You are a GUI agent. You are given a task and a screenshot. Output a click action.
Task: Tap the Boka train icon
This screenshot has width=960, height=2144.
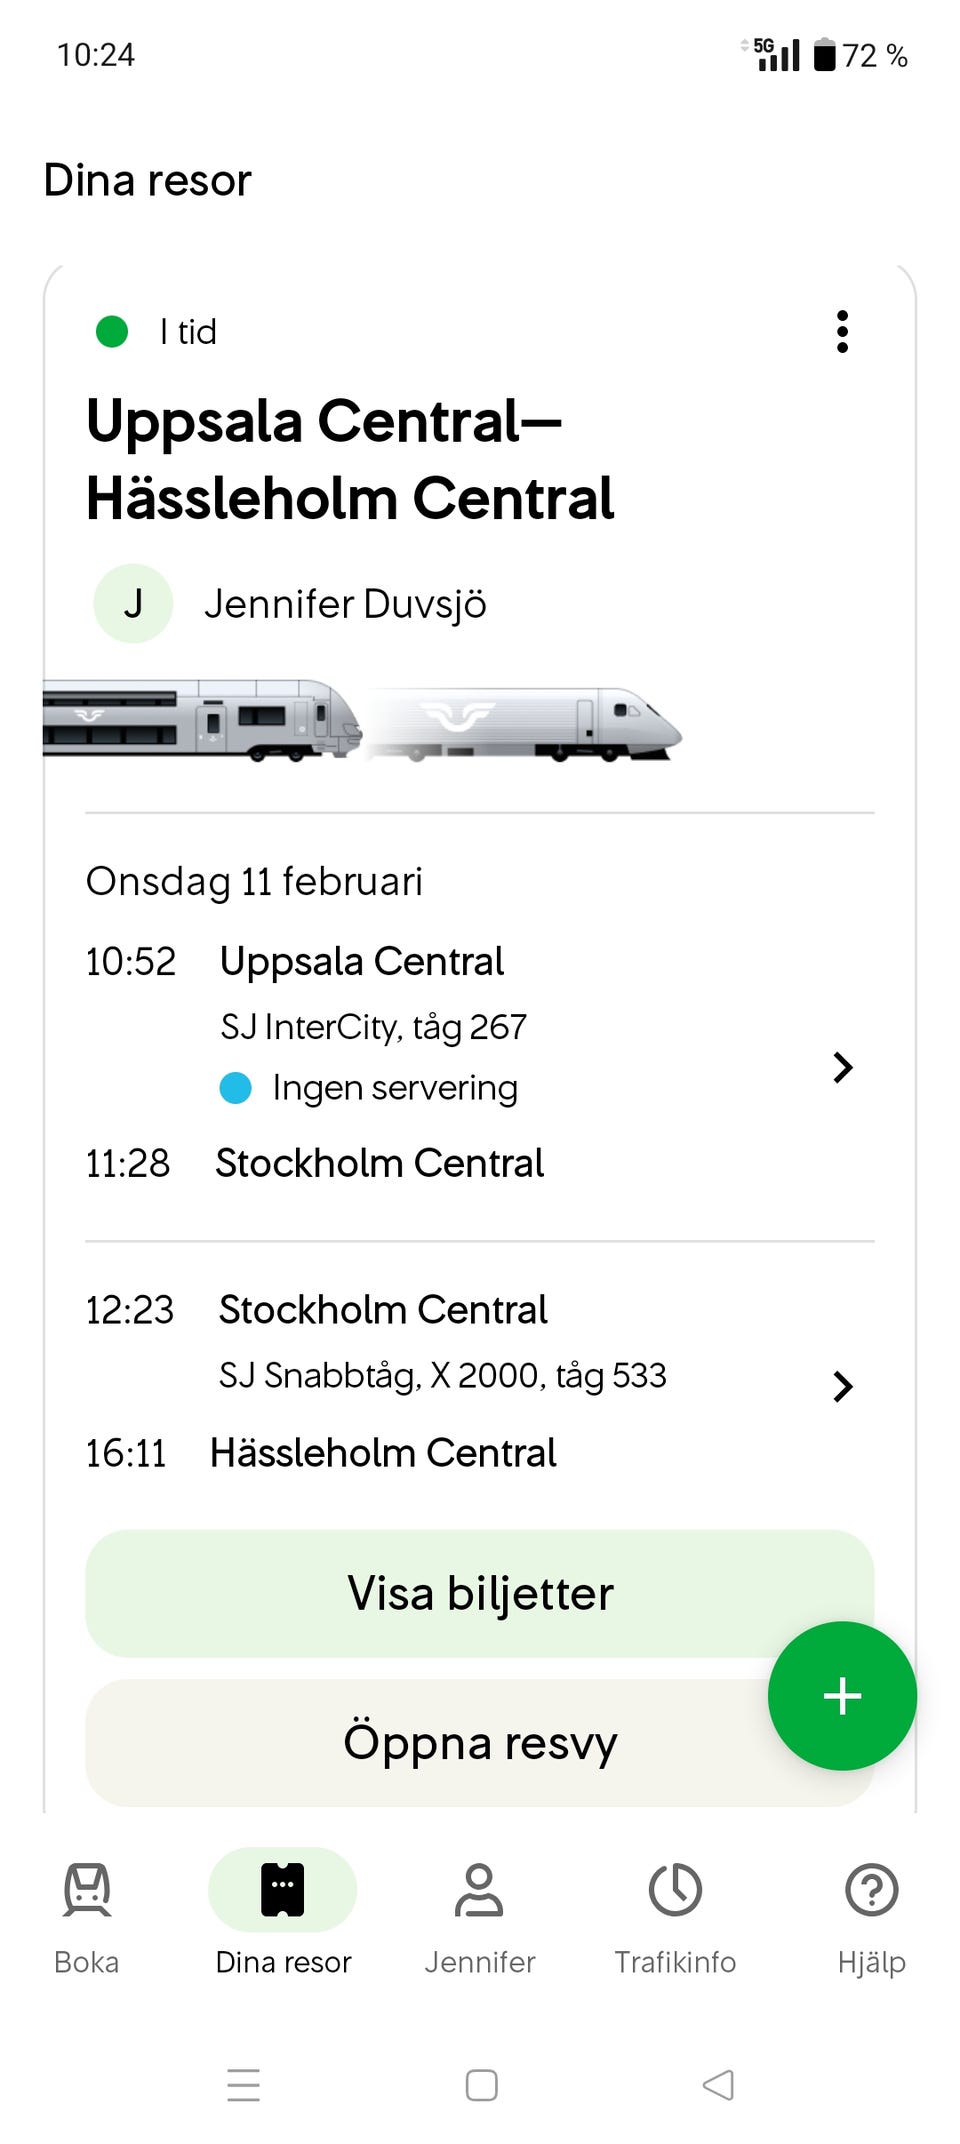click(87, 1889)
